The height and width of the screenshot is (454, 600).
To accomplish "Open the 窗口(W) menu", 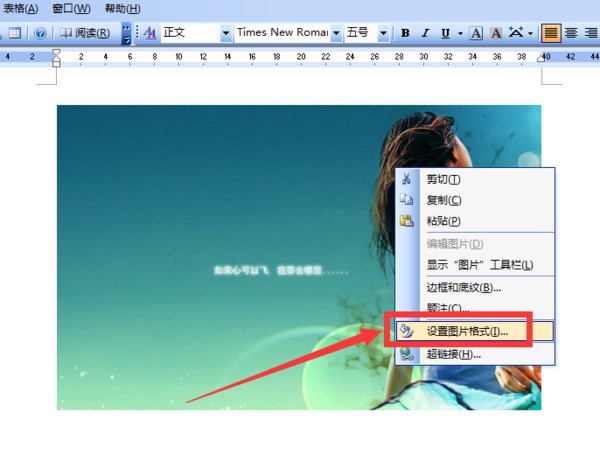I will pos(69,8).
